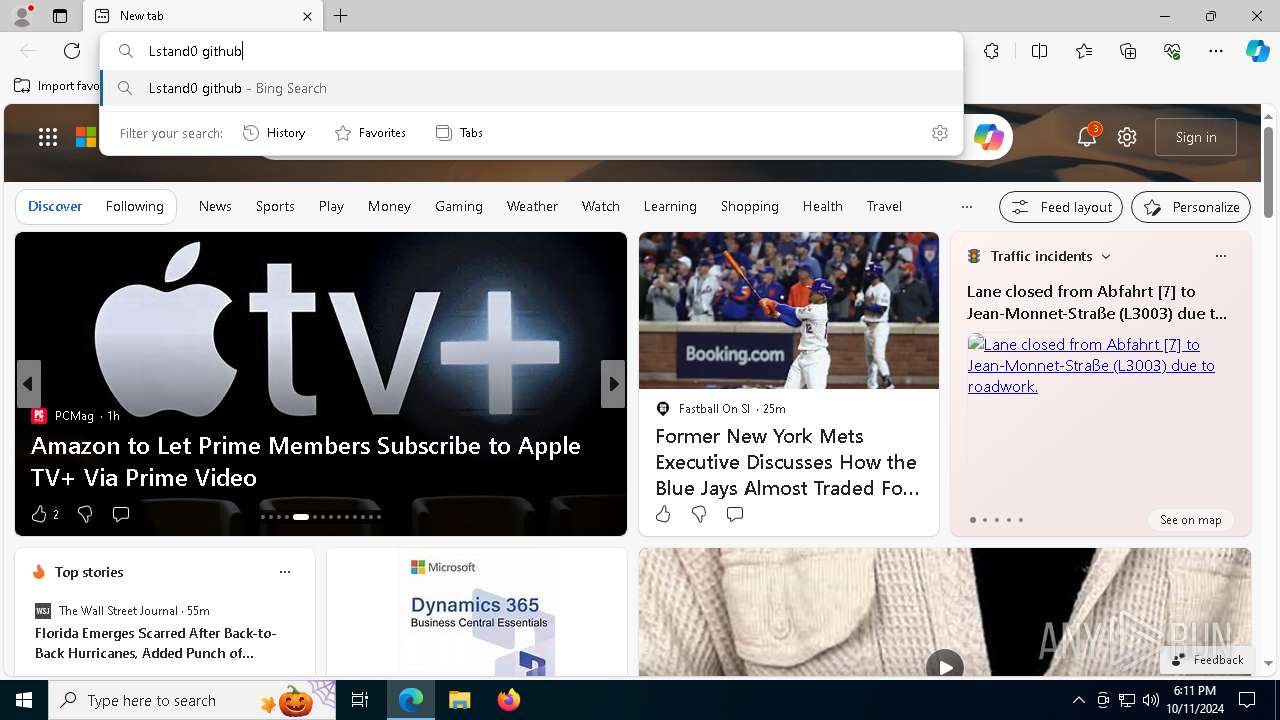Open Play category tab
The height and width of the screenshot is (720, 1280).
point(331,206)
